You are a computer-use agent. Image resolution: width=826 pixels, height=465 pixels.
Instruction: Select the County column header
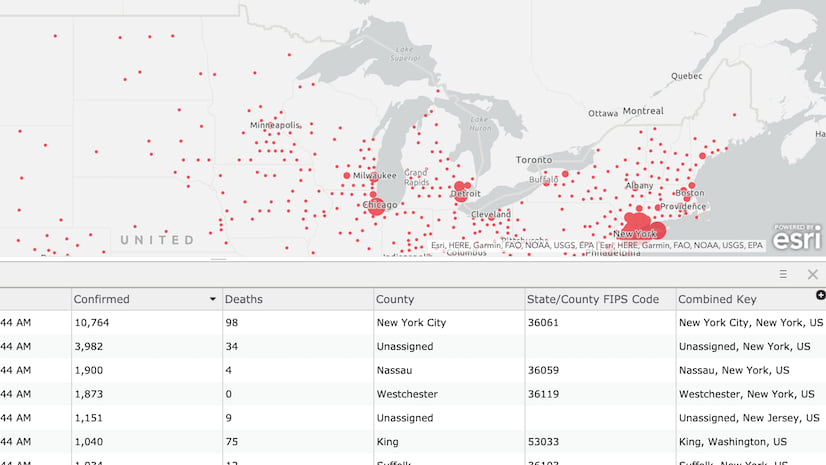tap(449, 299)
